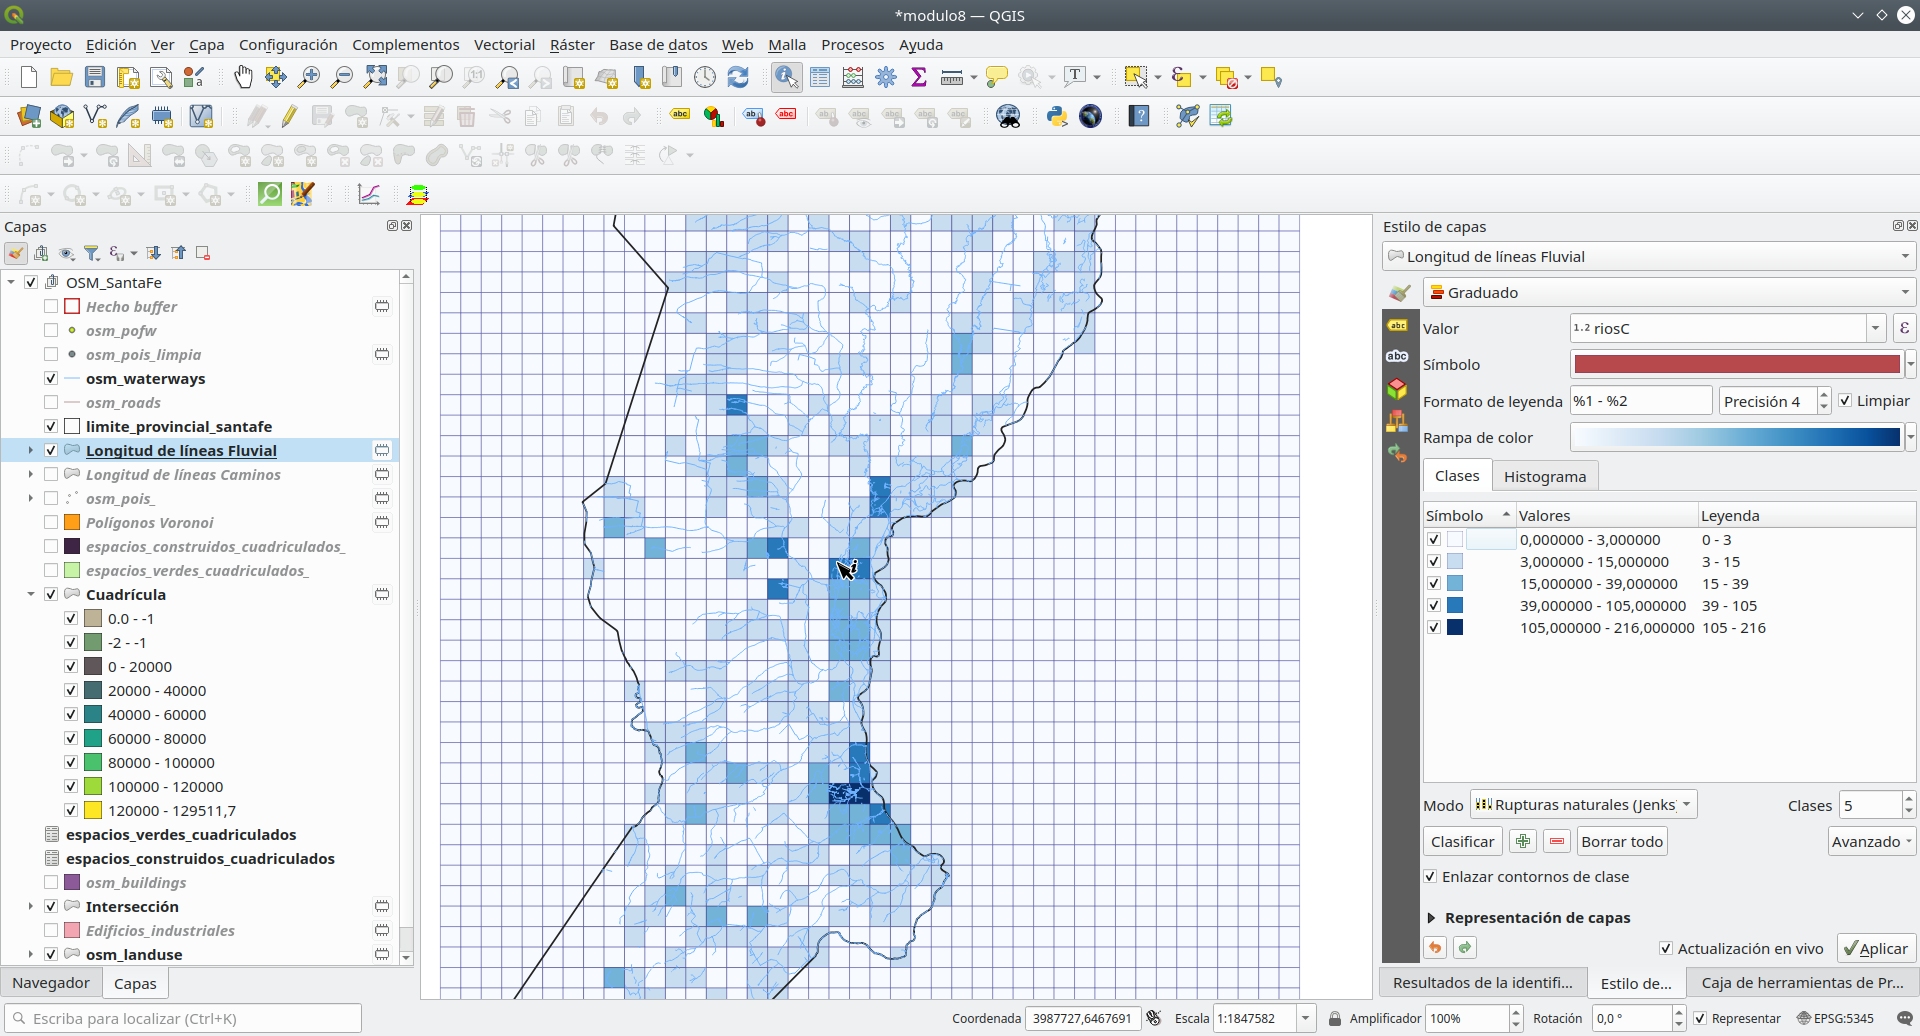Image resolution: width=1920 pixels, height=1036 pixels.
Task: Click the Help question mark icon
Action: pyautogui.click(x=1139, y=116)
